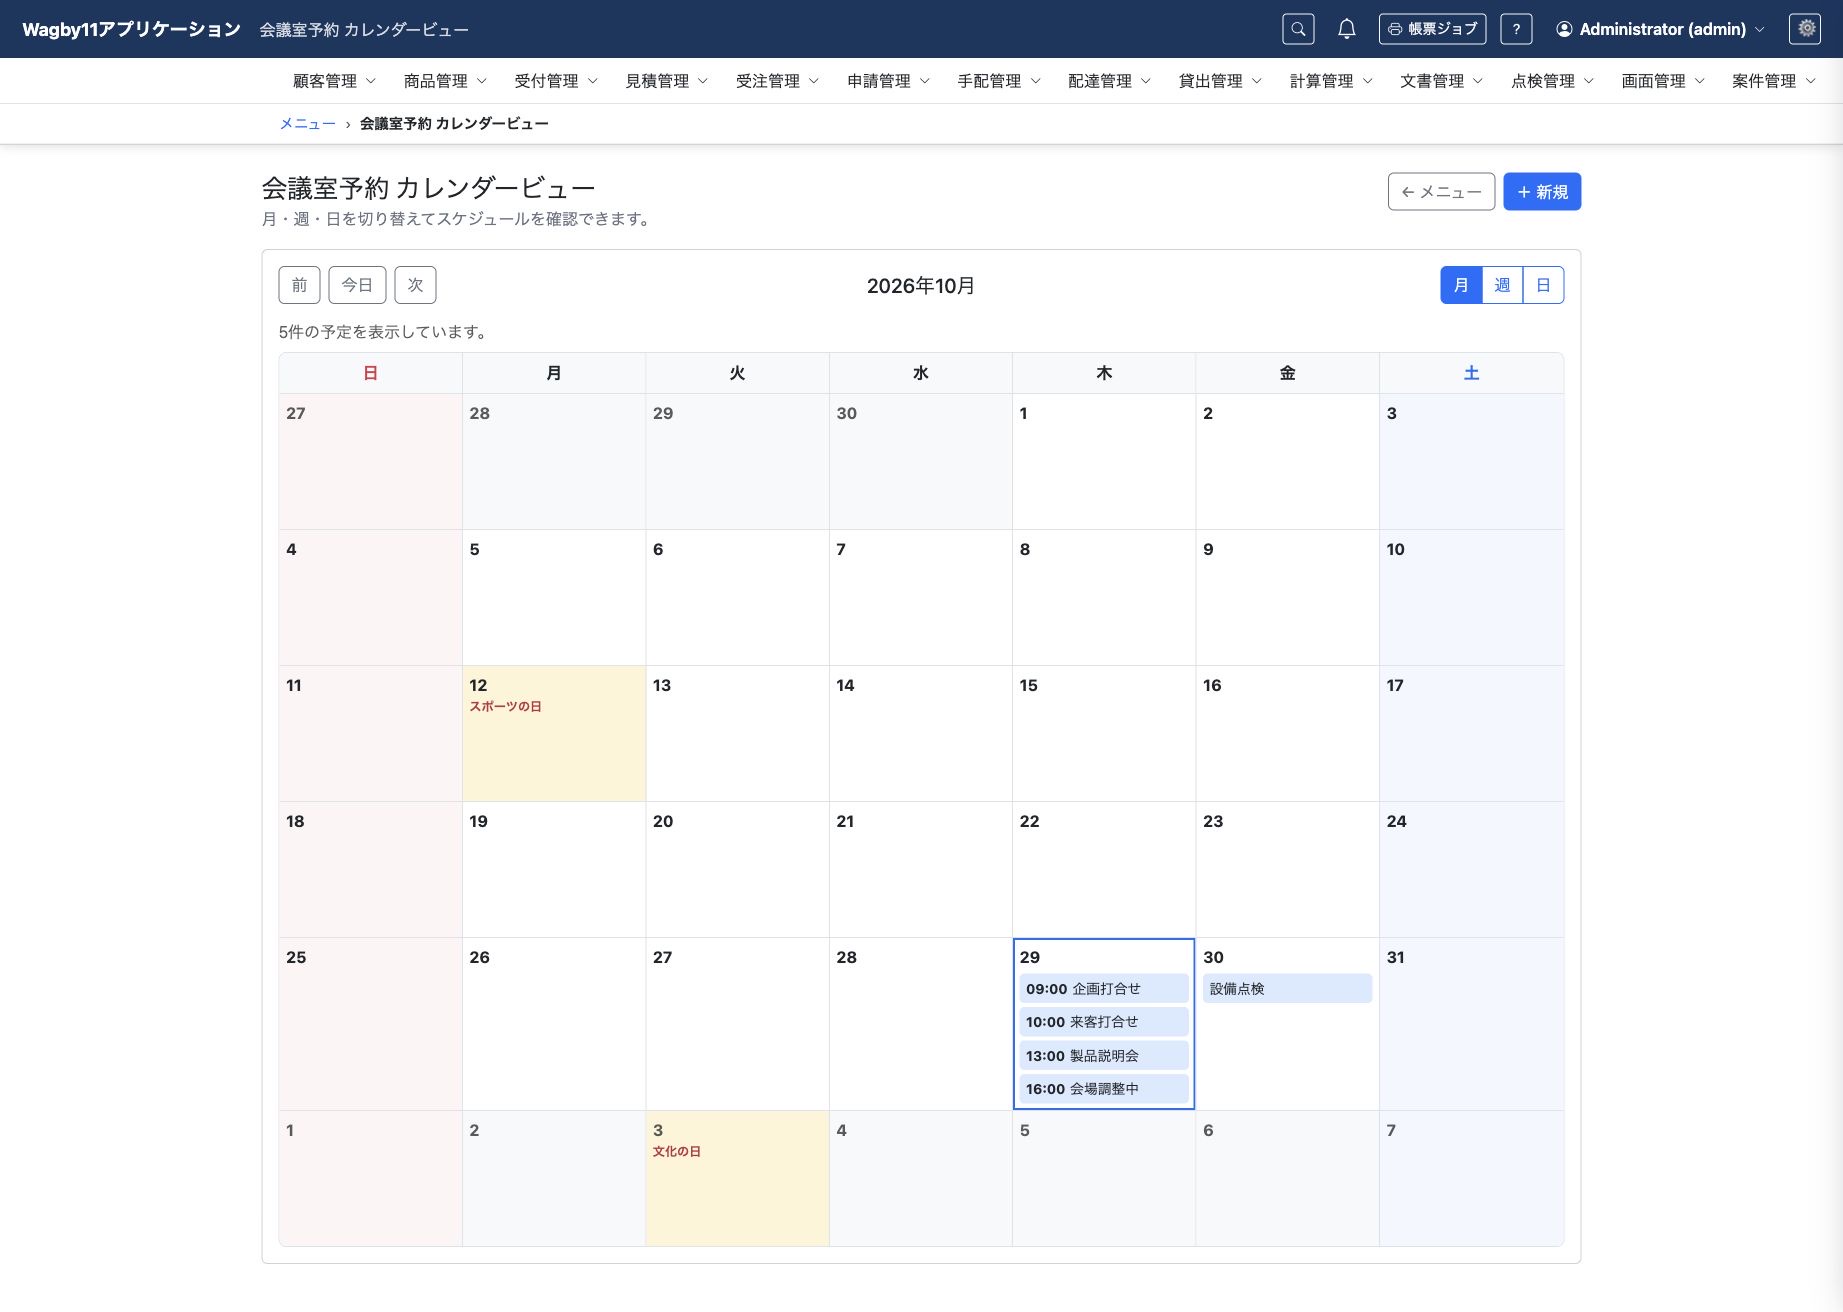Open 計算管理 menu
Screen dimensions: 1843x1312
tap(1331, 81)
